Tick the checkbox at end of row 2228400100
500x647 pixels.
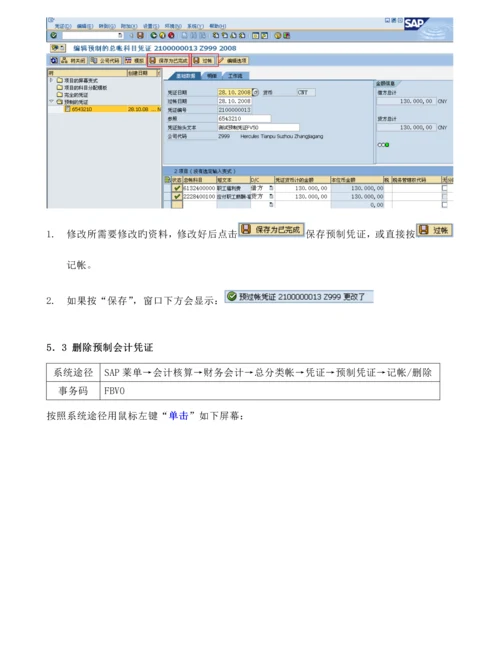click(x=445, y=196)
